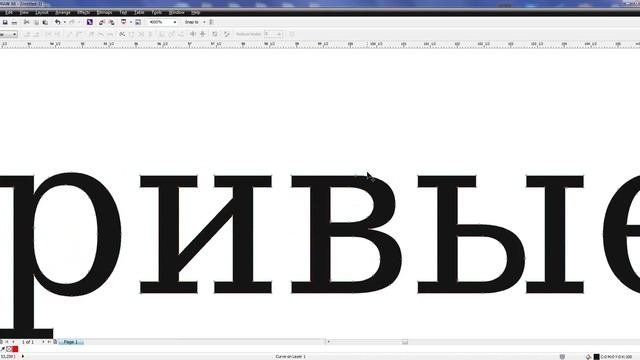Click the Delete nodes icon
The width and height of the screenshot is (640, 360).
[x=36, y=34]
